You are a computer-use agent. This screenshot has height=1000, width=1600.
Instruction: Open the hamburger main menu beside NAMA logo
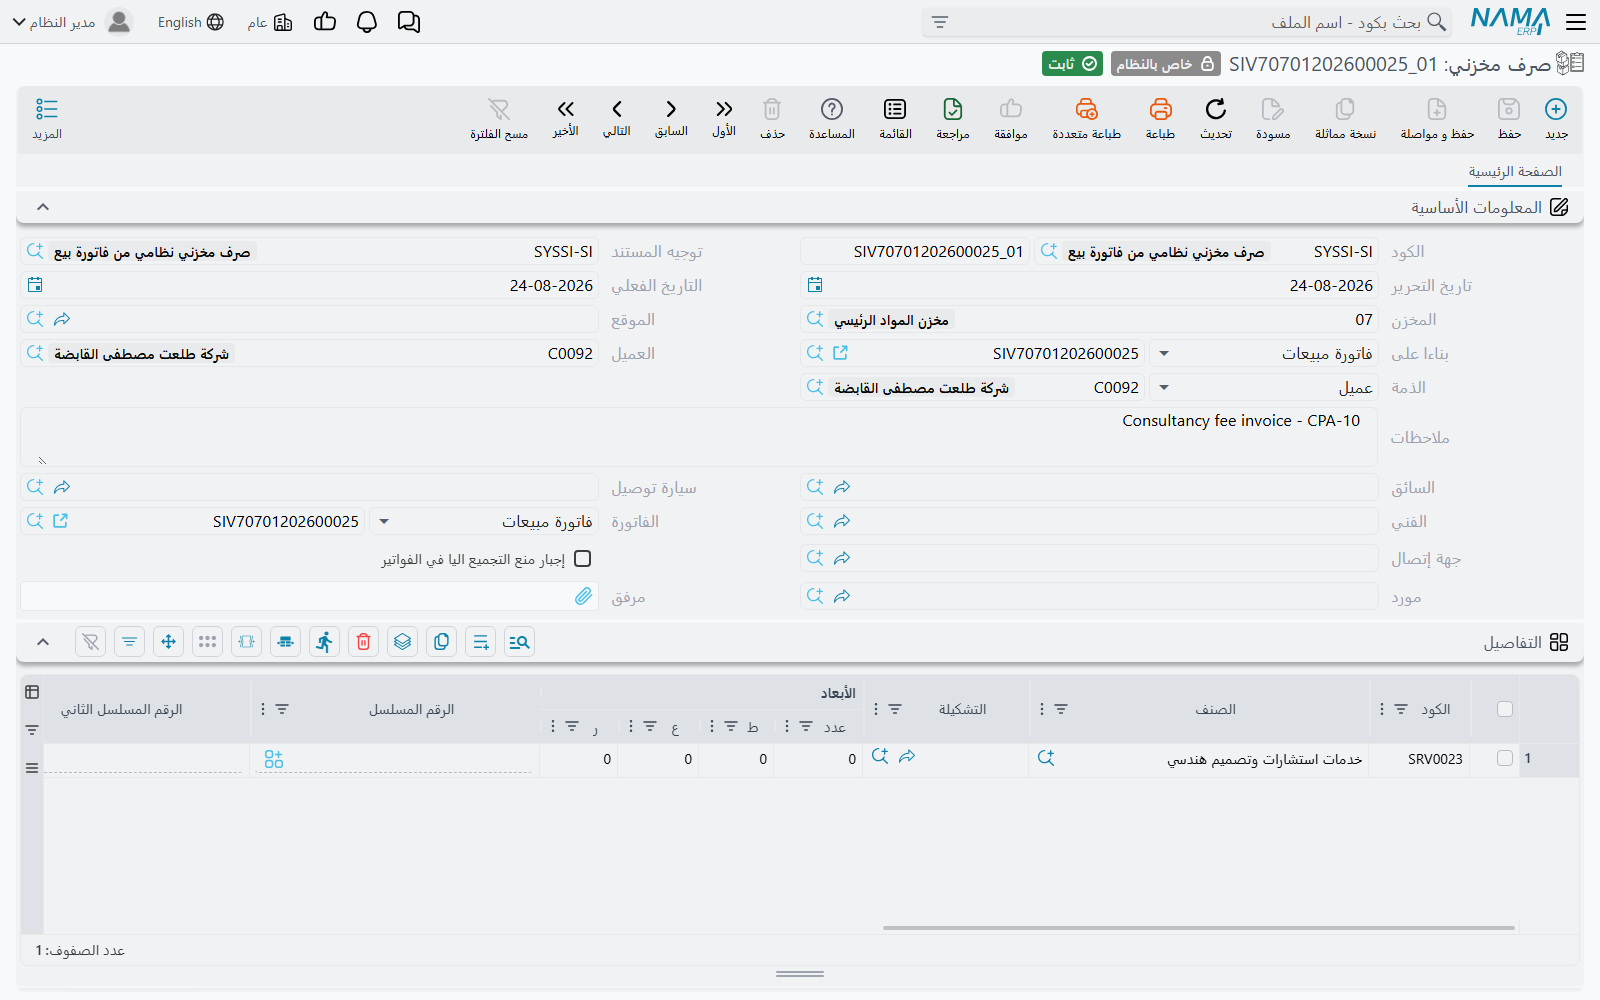tap(1576, 22)
